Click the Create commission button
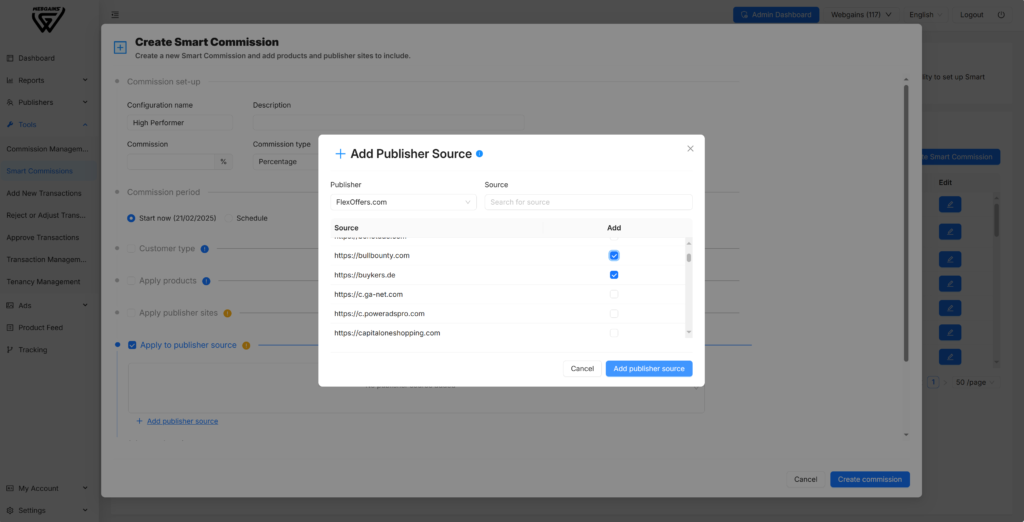 coord(870,480)
